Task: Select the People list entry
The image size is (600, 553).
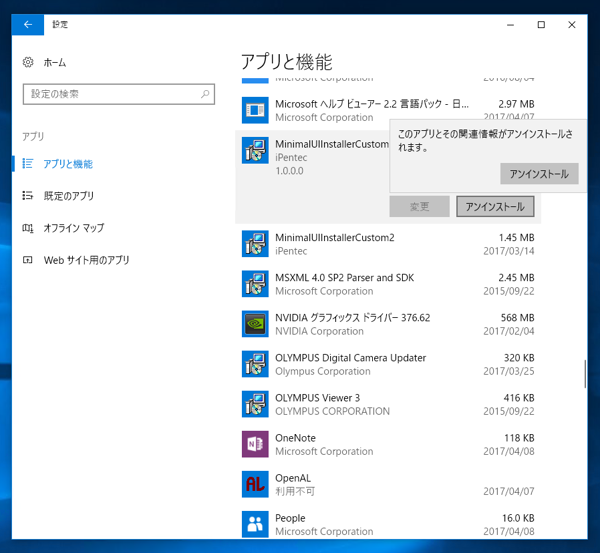Action: pyautogui.click(x=290, y=518)
